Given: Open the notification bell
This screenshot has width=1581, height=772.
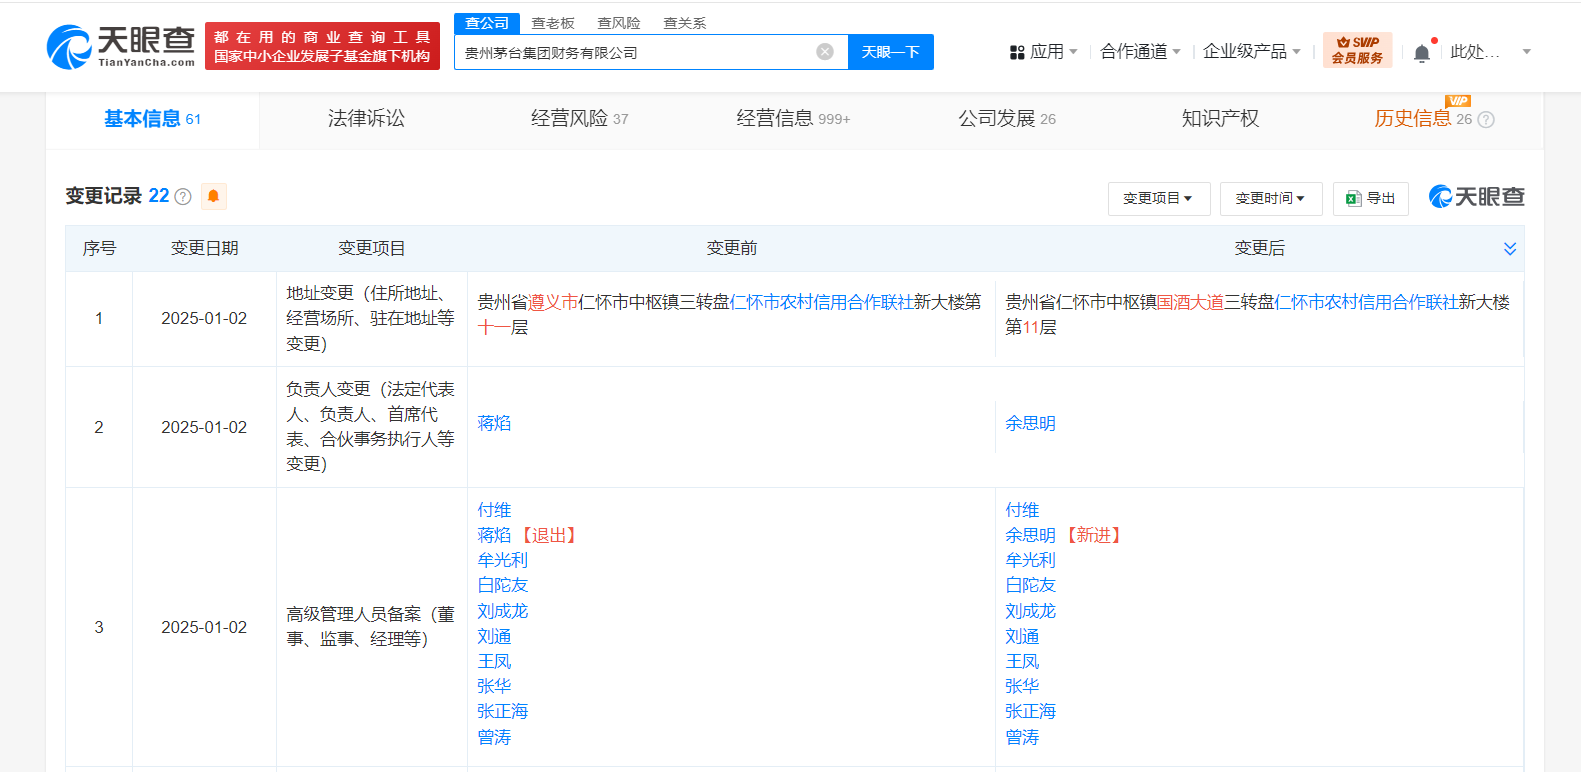Looking at the screenshot, I should tap(1422, 53).
